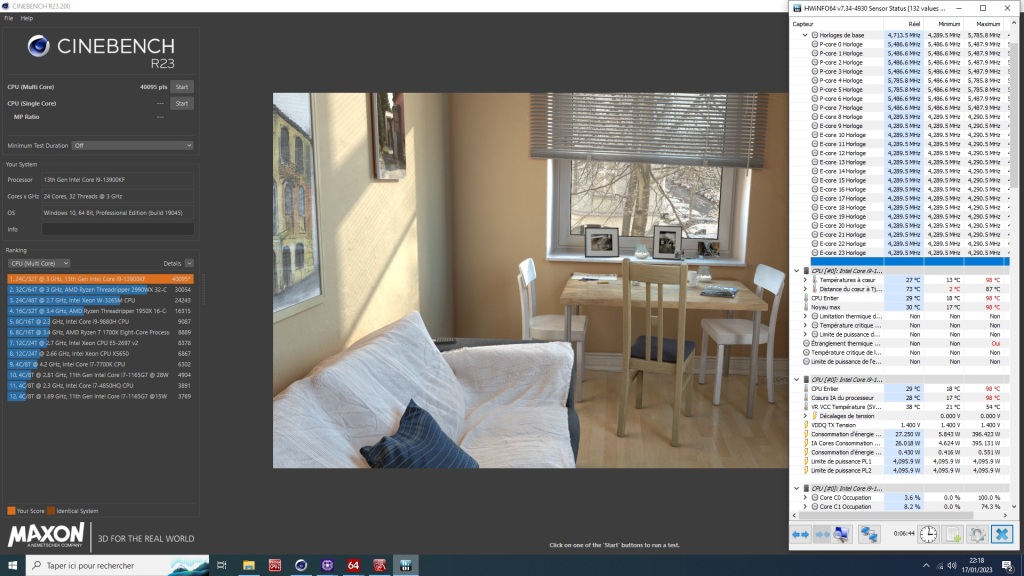This screenshot has width=1024, height=576.
Task: Toggle the ranking Details dropdown button
Action: click(x=189, y=263)
